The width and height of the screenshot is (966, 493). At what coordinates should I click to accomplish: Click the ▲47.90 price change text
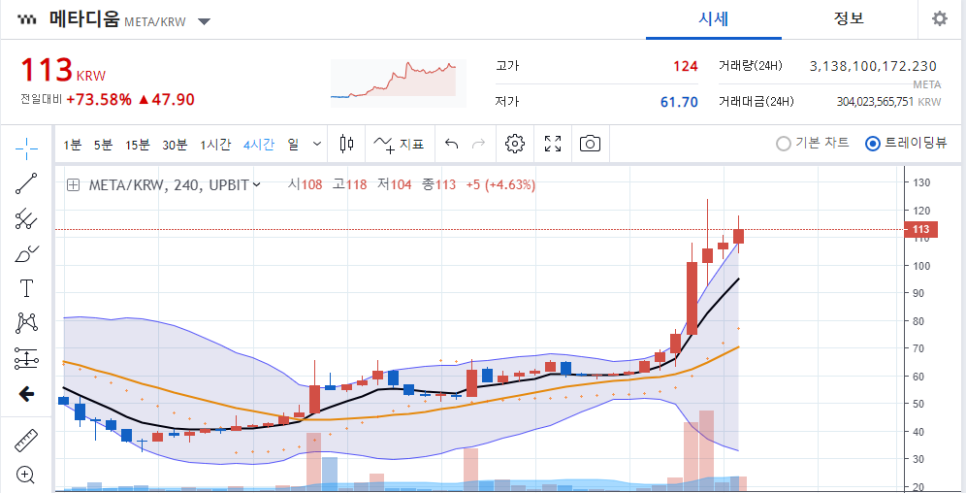(x=166, y=99)
